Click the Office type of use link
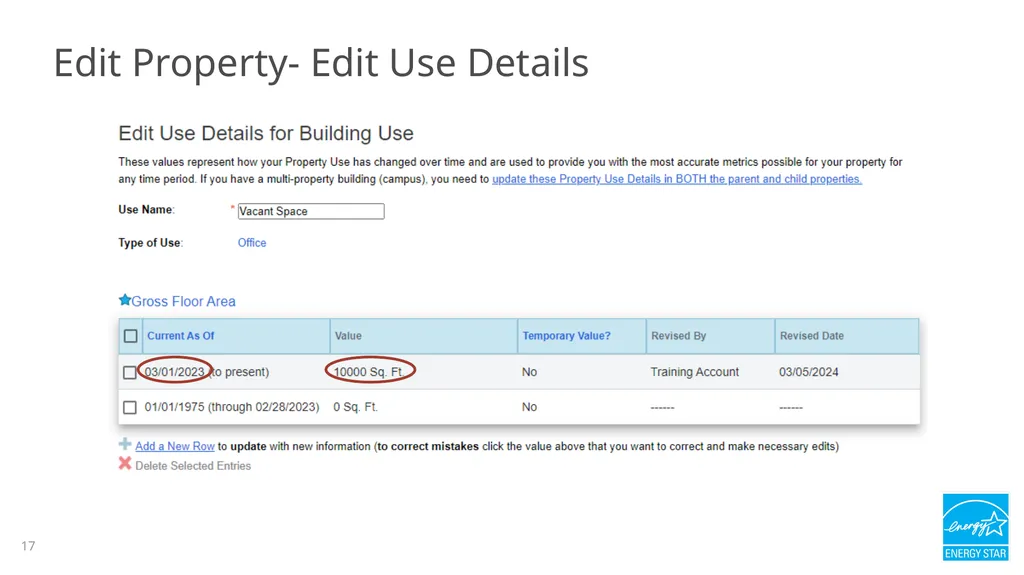 [252, 243]
